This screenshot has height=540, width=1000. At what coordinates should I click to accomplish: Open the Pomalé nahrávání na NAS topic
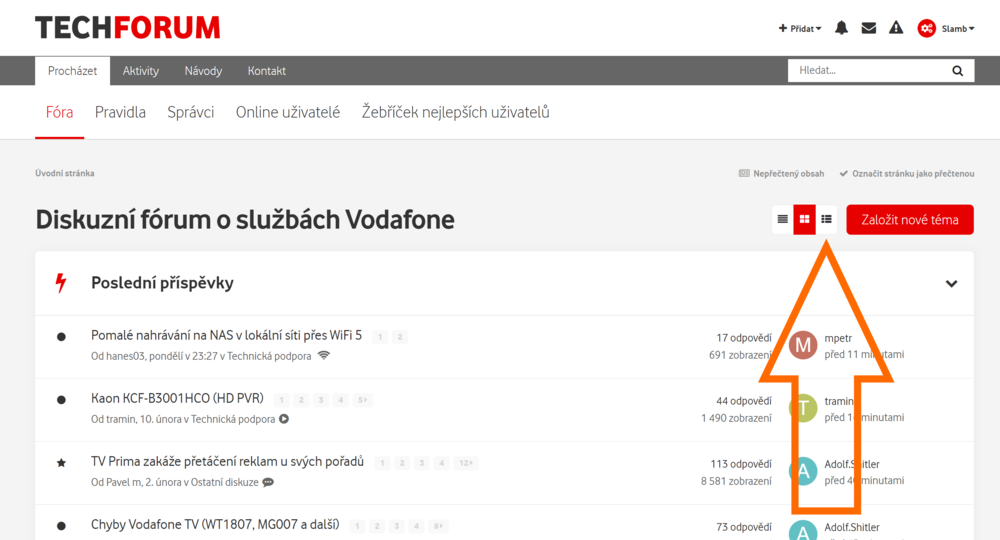coord(226,335)
